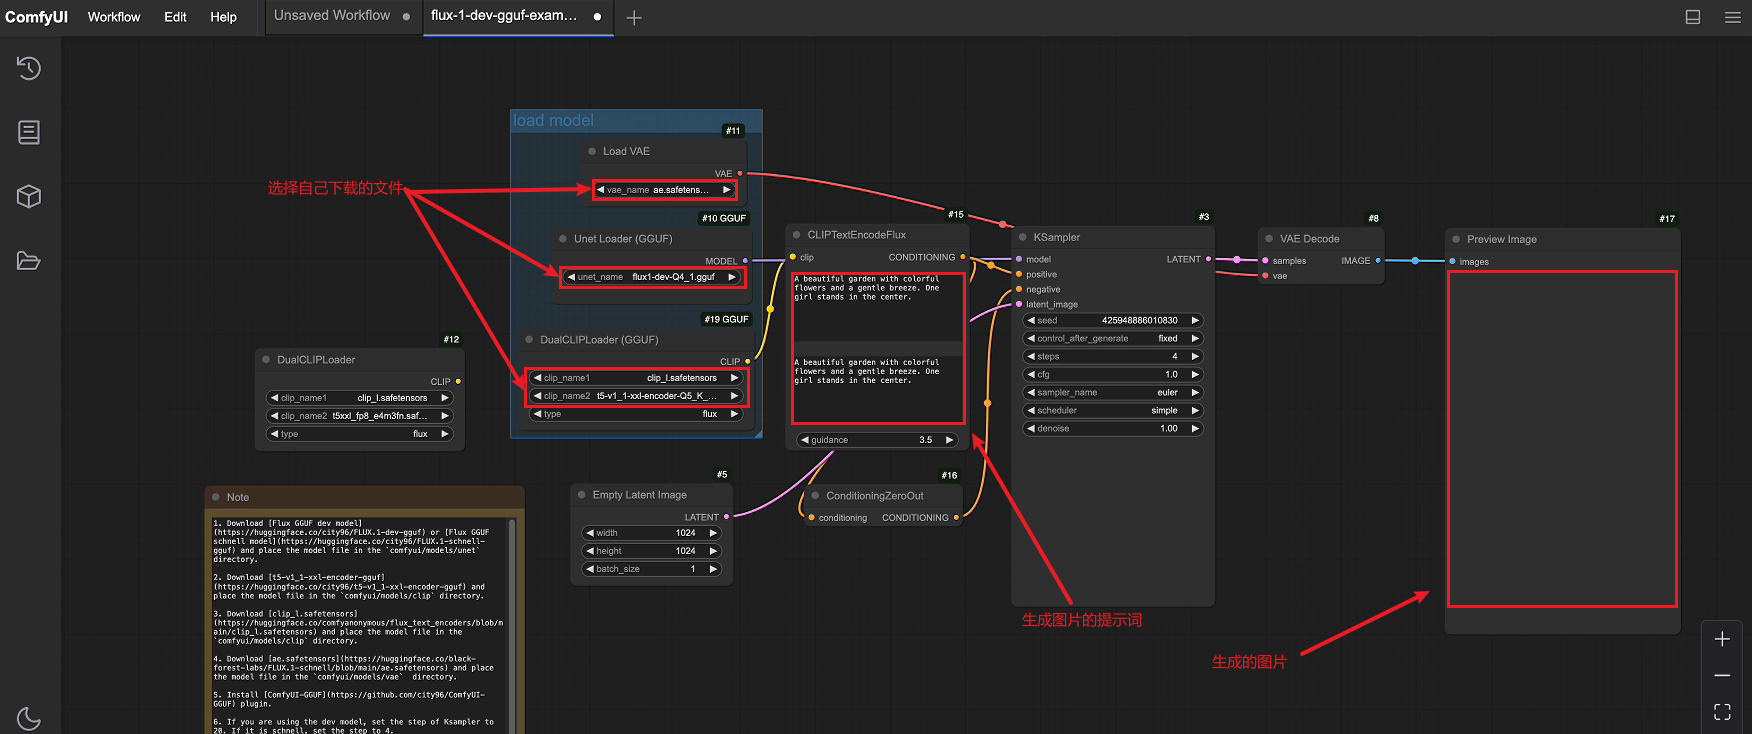This screenshot has width=1752, height=734.
Task: Open the Help menu
Action: (x=223, y=17)
